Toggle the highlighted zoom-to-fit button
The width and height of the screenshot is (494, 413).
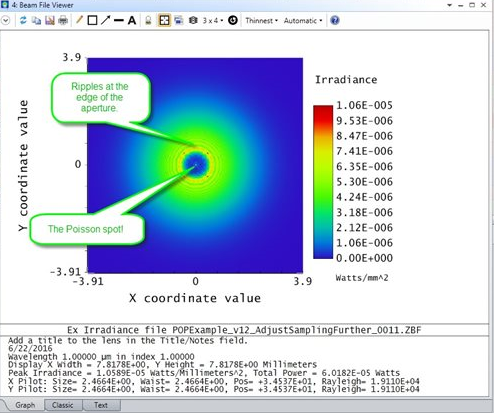tap(164, 20)
